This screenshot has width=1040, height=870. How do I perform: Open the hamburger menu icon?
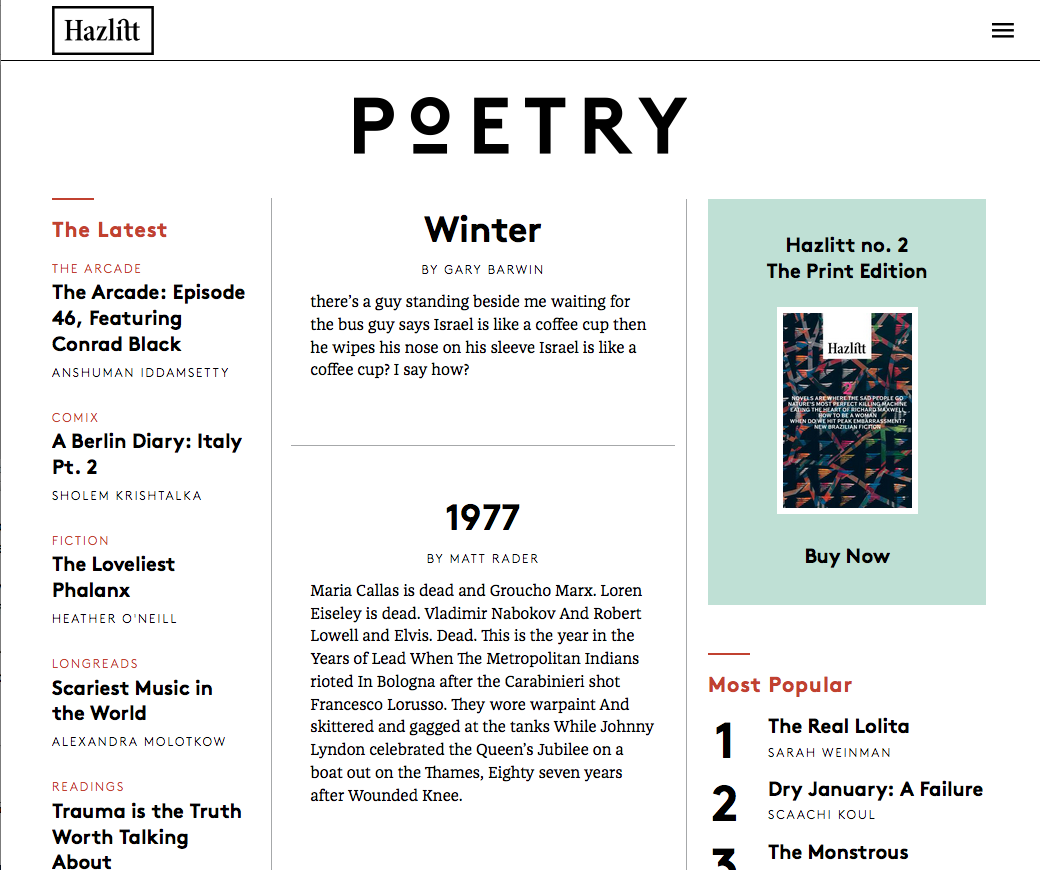point(1002,30)
